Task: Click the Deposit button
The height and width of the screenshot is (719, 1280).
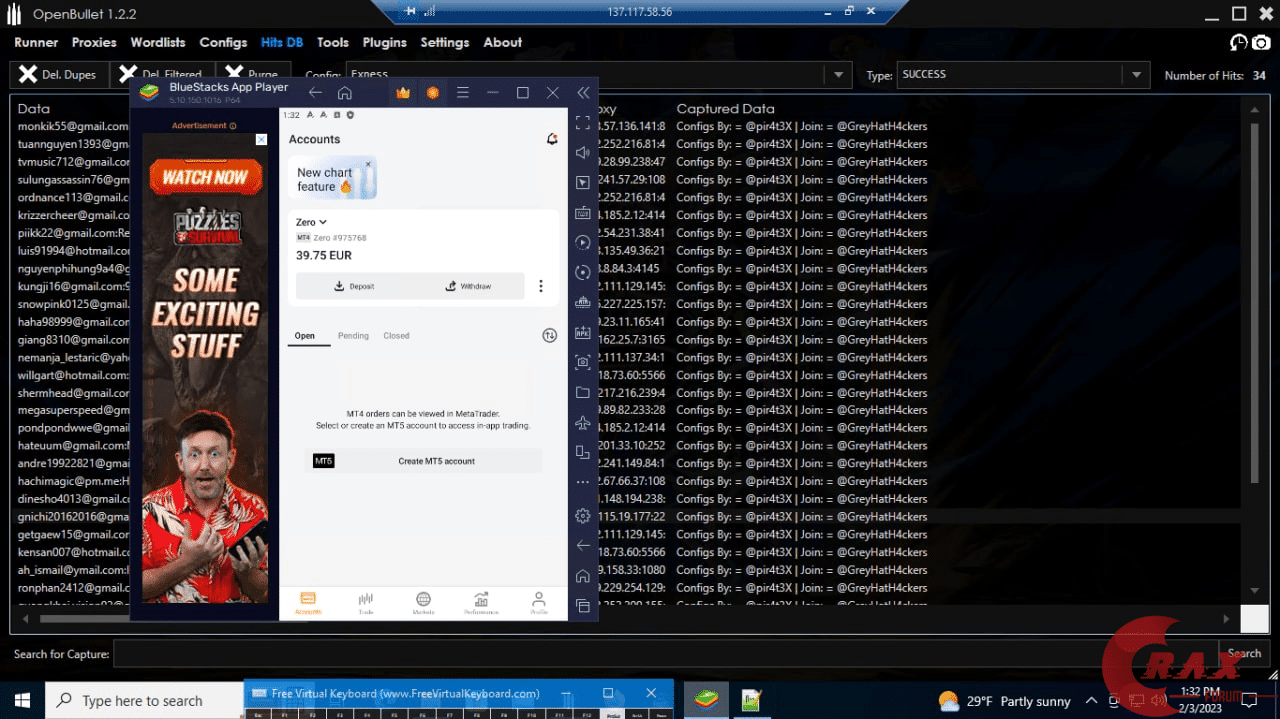Action: pos(354,286)
